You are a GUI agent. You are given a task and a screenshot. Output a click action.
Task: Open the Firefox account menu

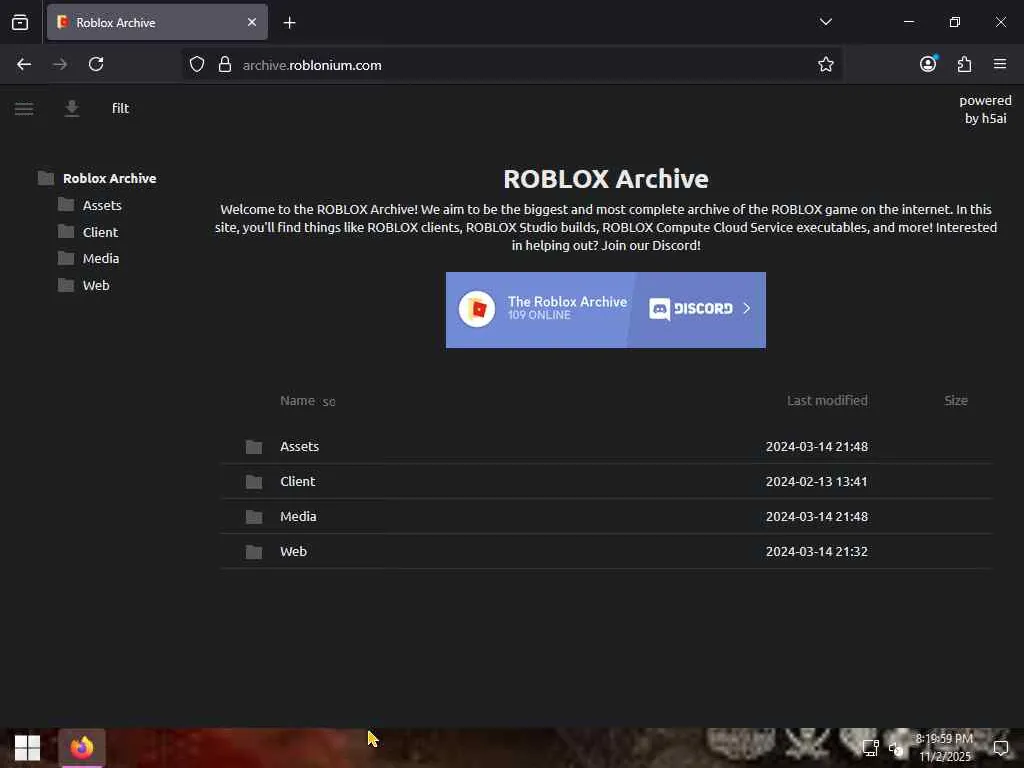(928, 63)
